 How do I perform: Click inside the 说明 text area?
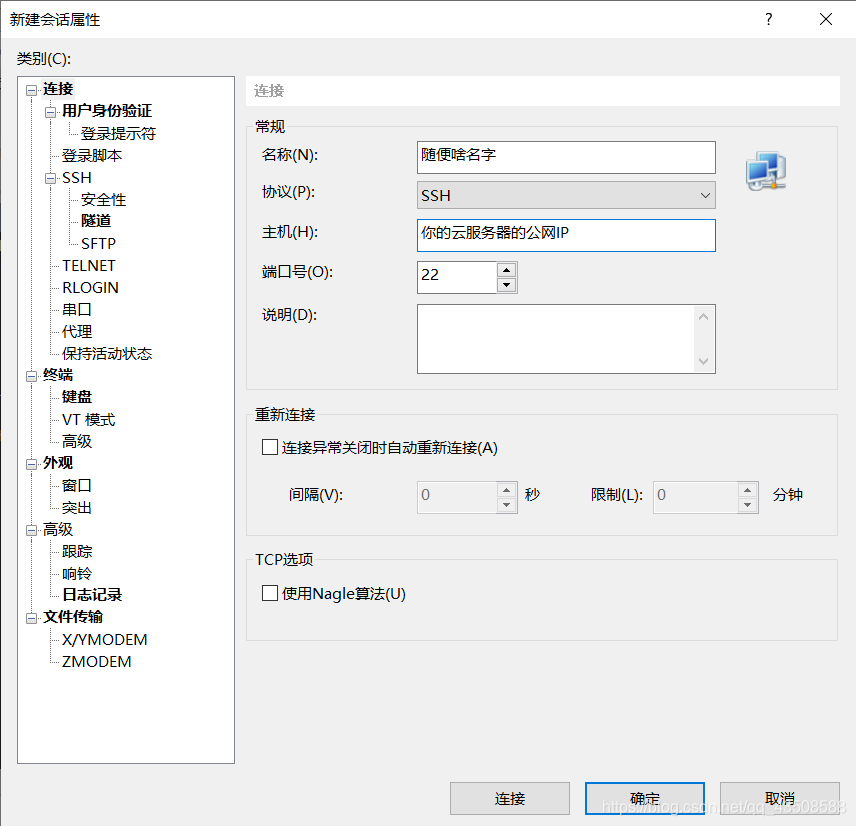click(557, 339)
